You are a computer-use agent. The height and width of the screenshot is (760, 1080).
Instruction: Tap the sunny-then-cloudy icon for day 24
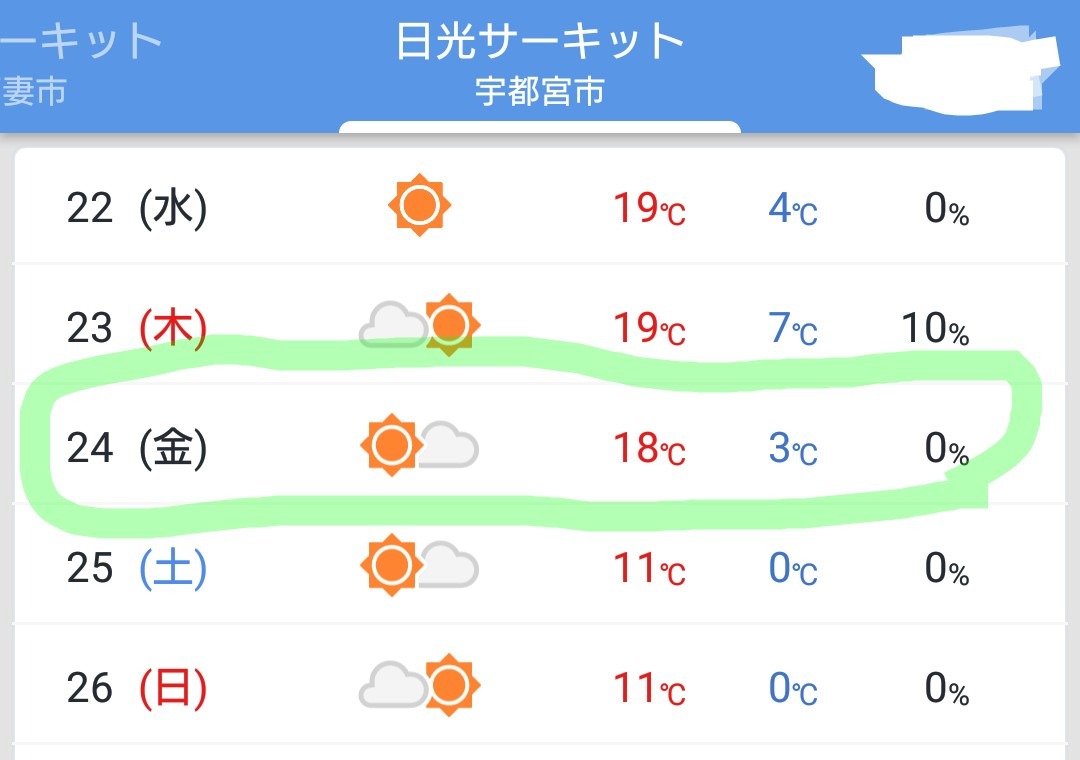[x=419, y=445]
